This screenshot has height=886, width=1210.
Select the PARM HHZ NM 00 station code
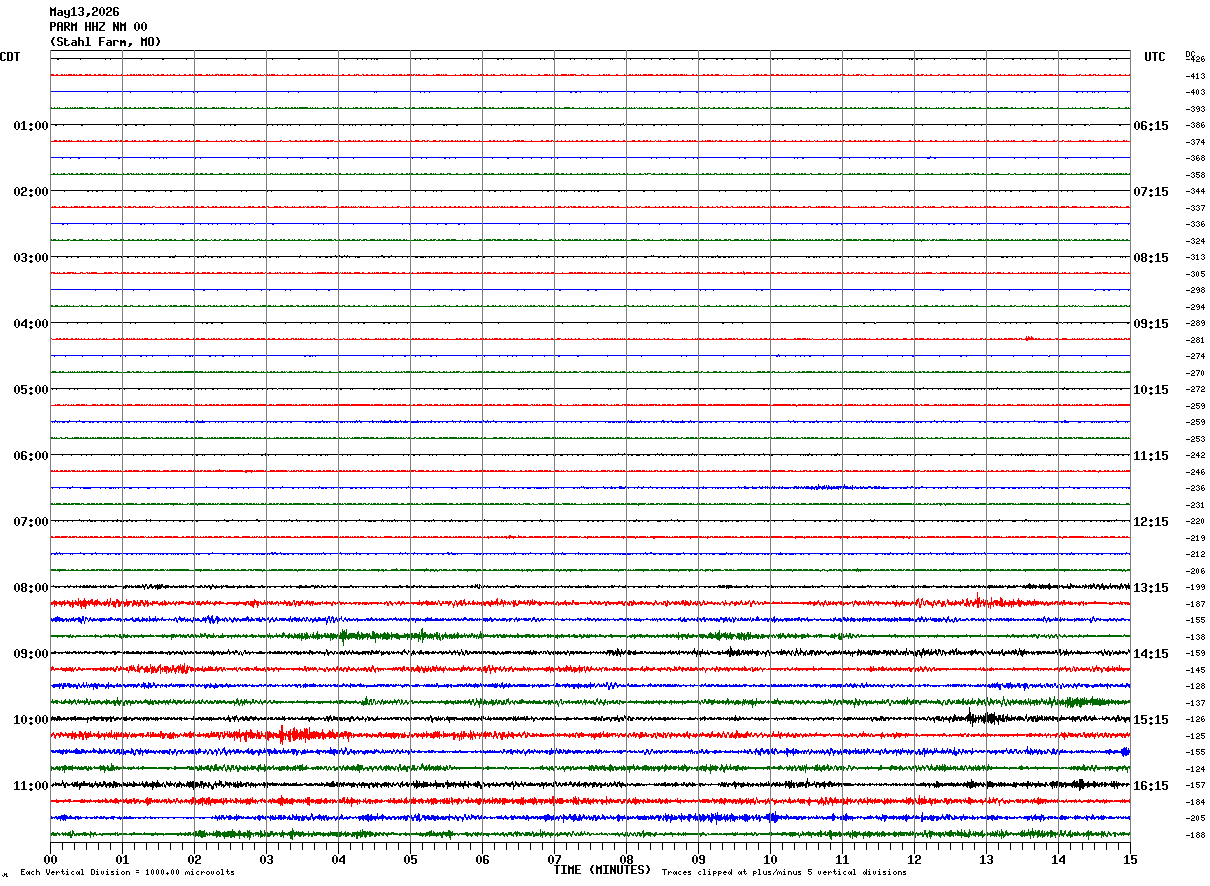point(98,27)
